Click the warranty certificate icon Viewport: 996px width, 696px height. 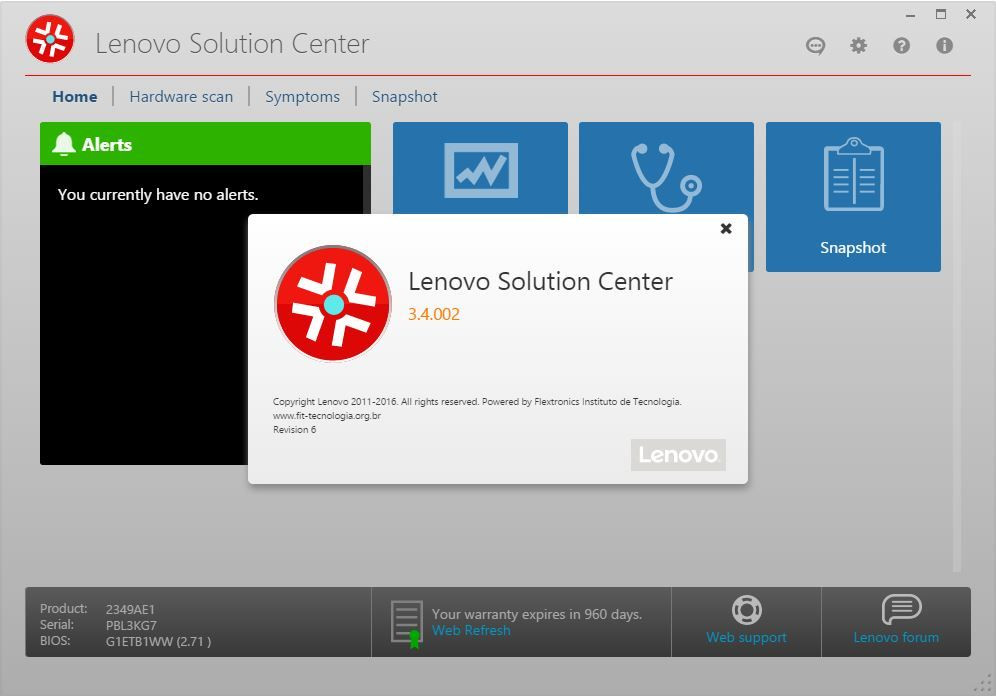[407, 624]
